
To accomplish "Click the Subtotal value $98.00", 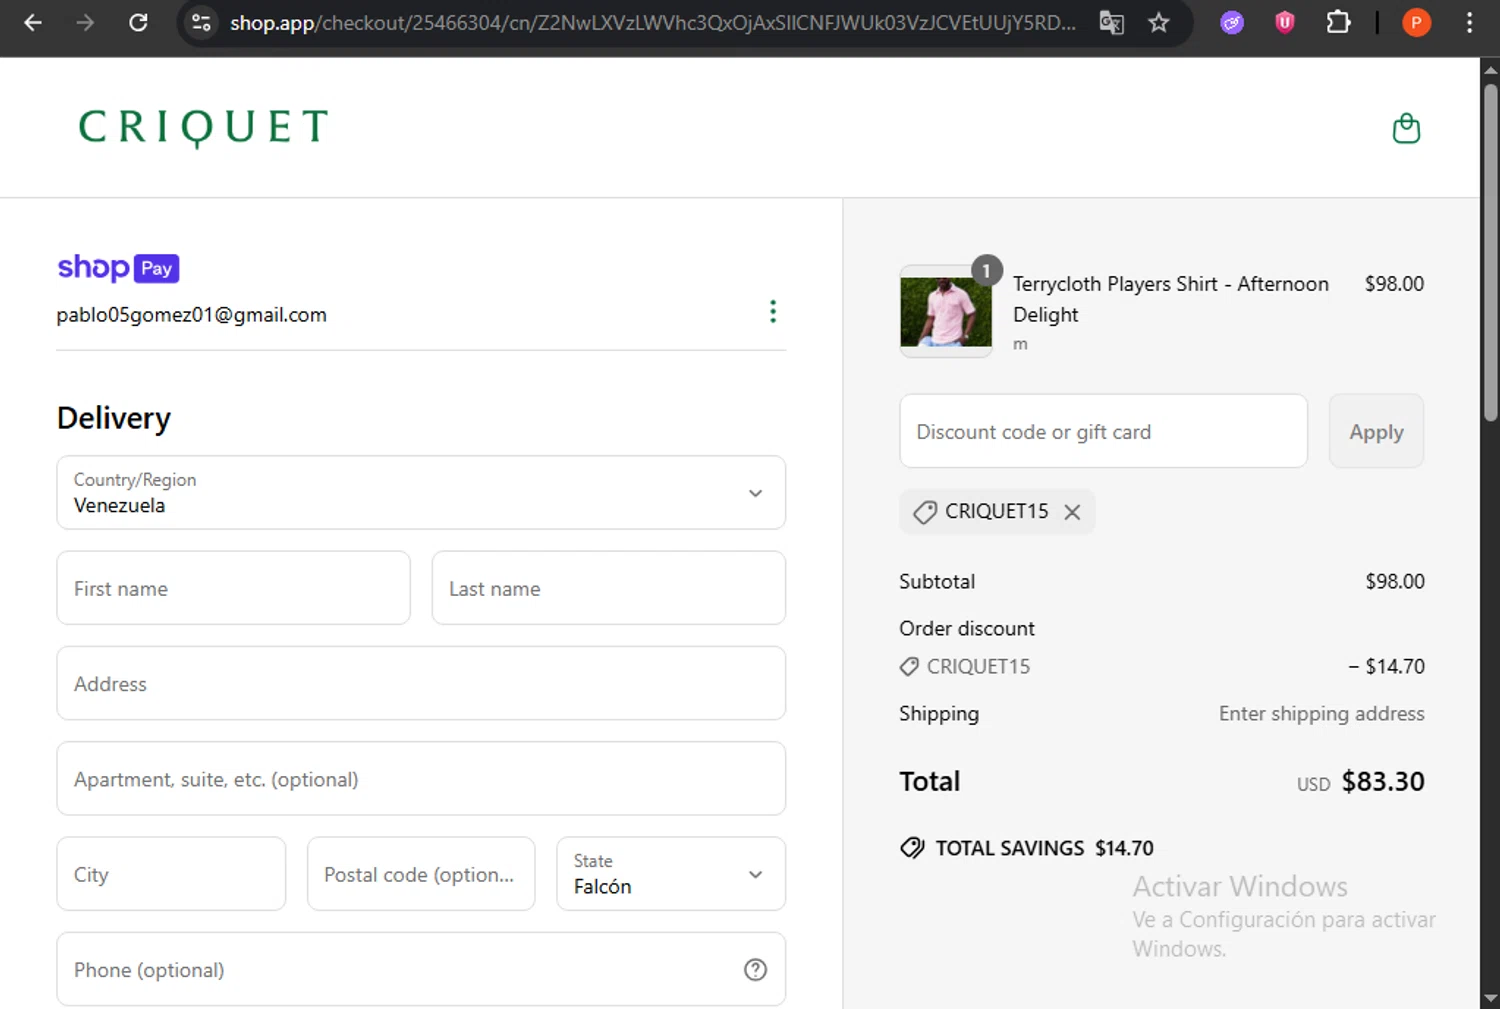I will [1395, 581].
